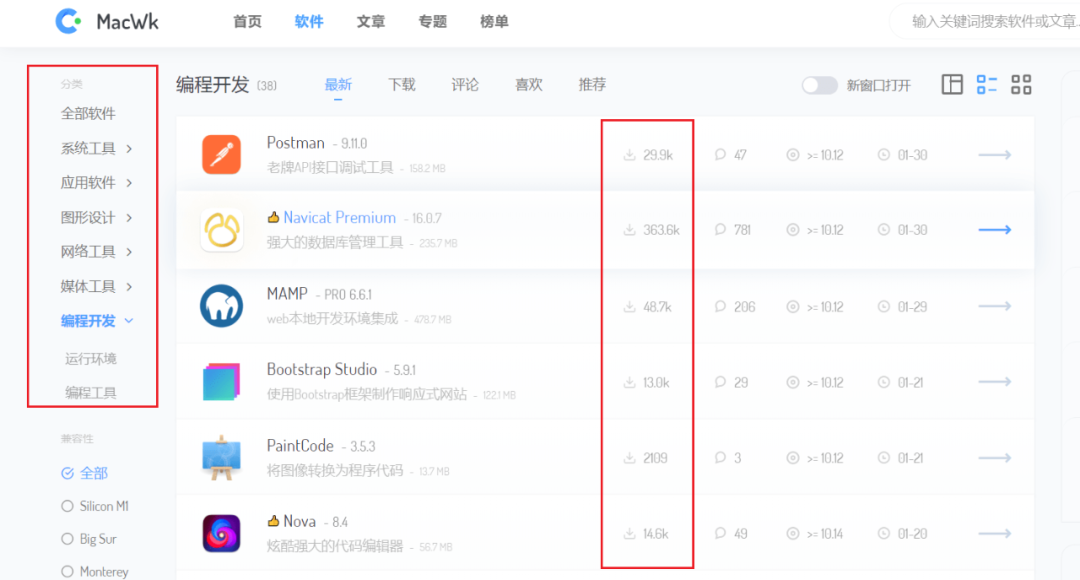This screenshot has width=1080, height=580.
Task: Click the PaintCode easel icon
Action: click(x=222, y=457)
